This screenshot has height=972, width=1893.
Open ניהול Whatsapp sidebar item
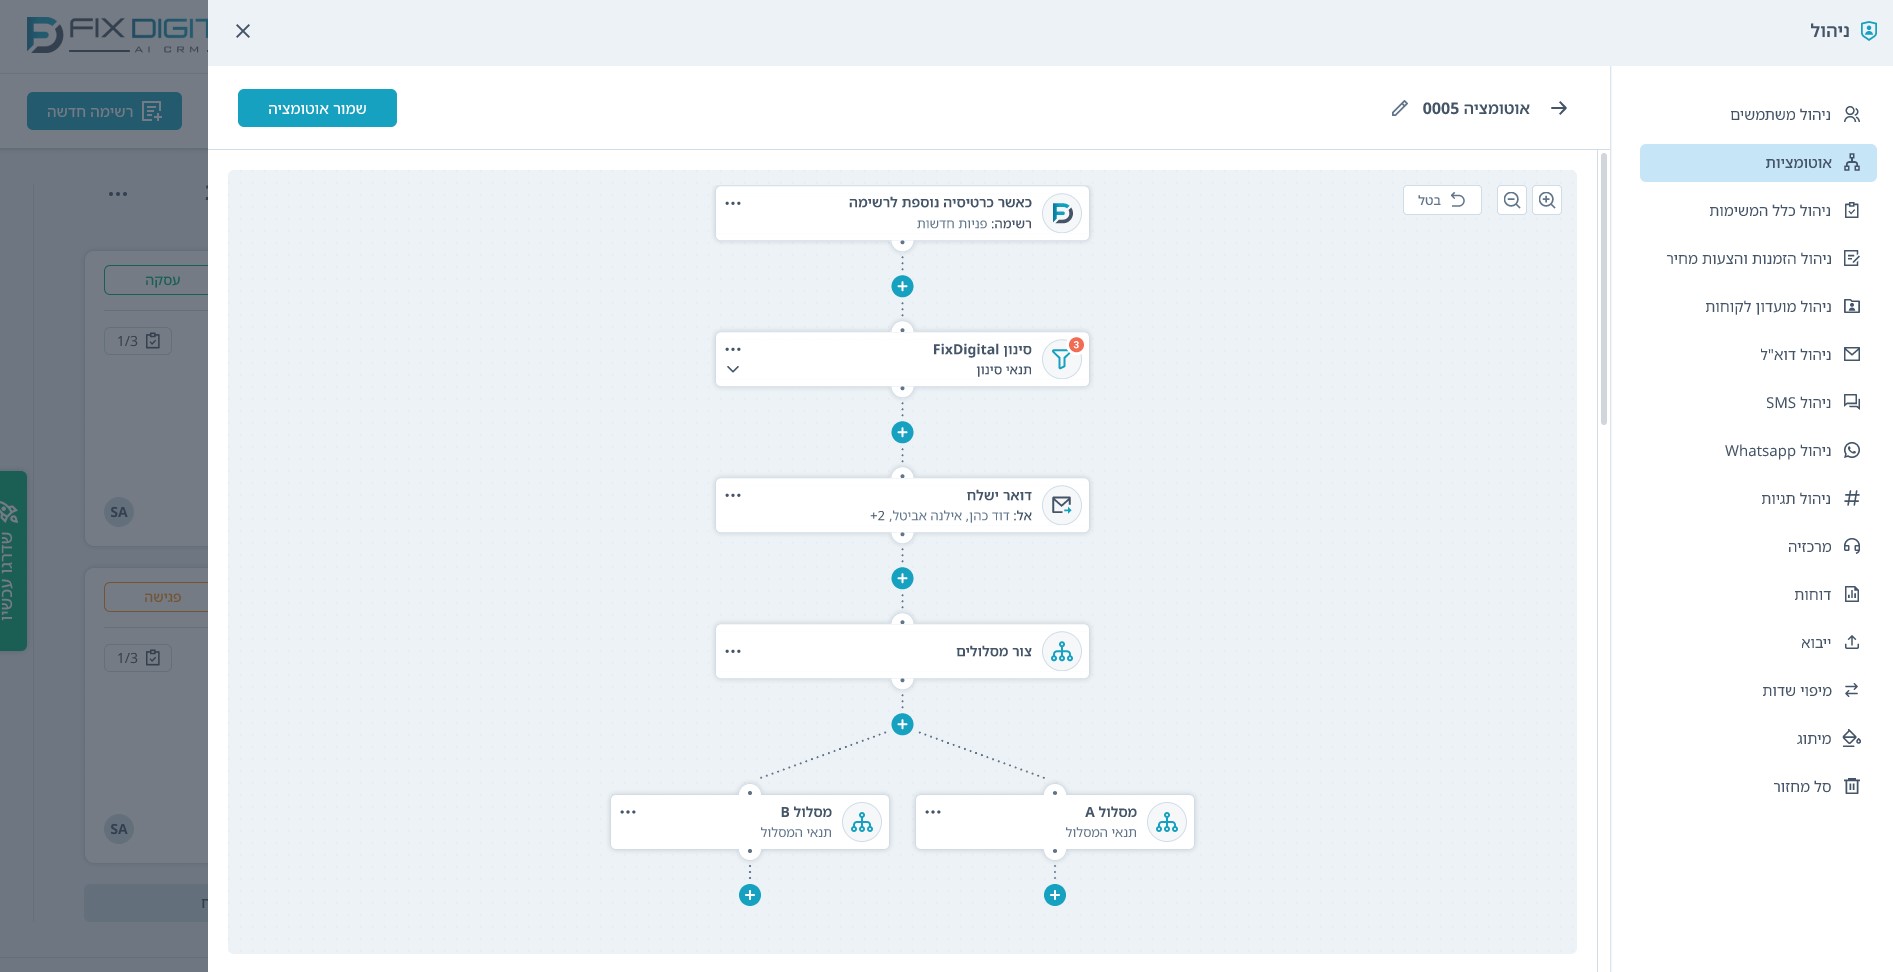coord(1758,451)
